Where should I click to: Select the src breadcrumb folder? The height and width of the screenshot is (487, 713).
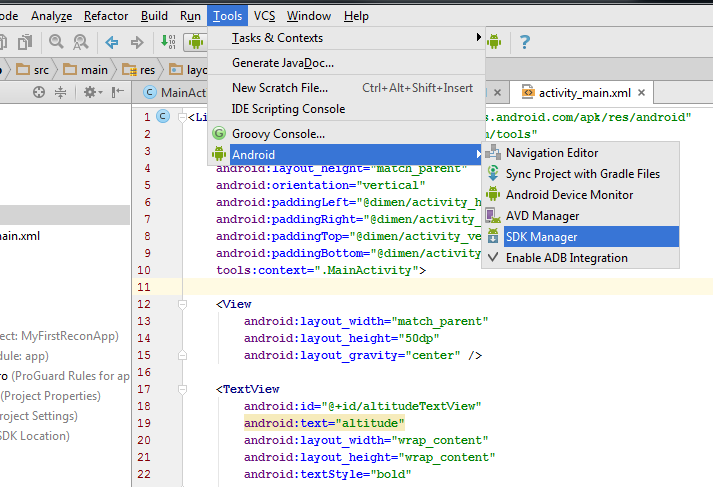tap(33, 70)
